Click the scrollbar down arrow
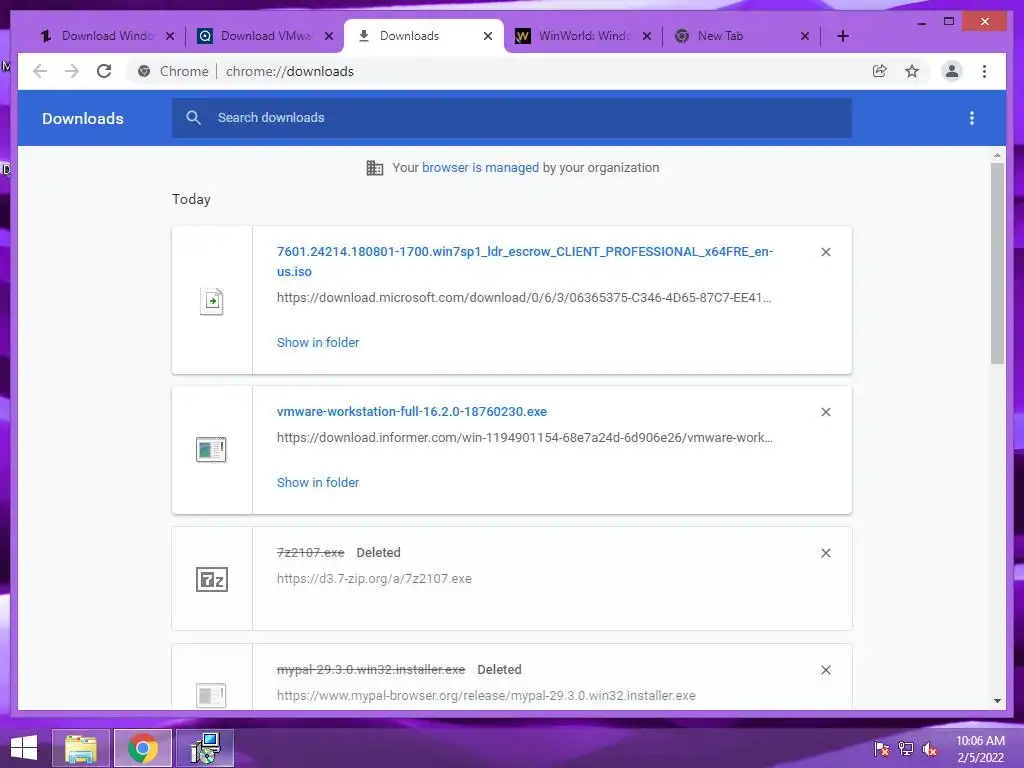 coord(997,701)
